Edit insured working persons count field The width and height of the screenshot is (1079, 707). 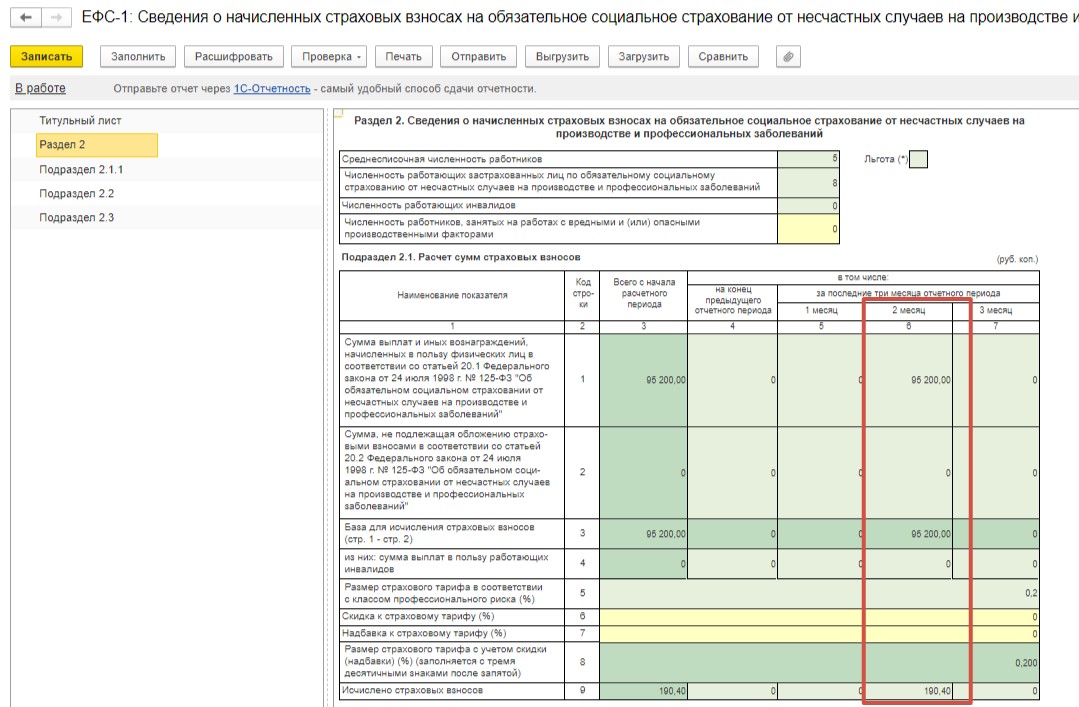coord(808,182)
